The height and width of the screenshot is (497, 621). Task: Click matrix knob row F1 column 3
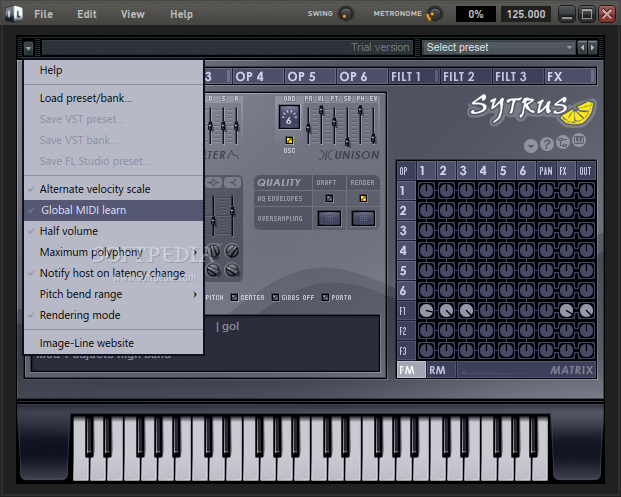tap(467, 311)
